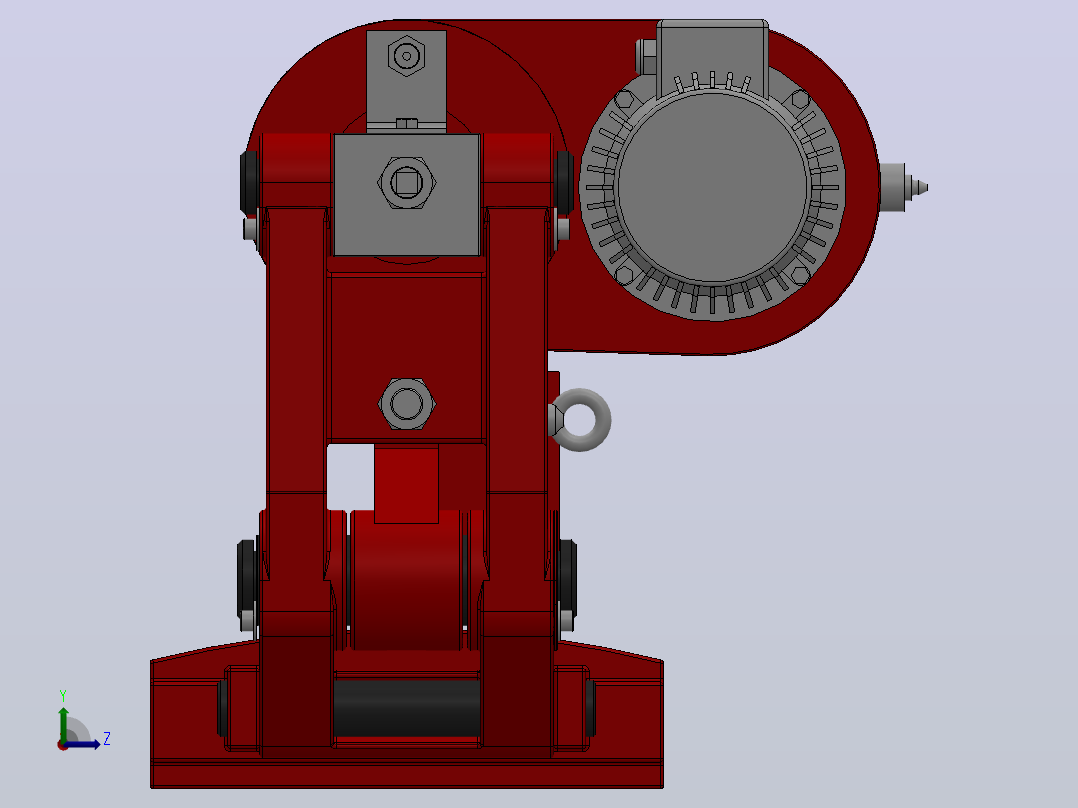The image size is (1078, 808).
Task: Select the gray lifting eye bolt ring
Action: [581, 420]
